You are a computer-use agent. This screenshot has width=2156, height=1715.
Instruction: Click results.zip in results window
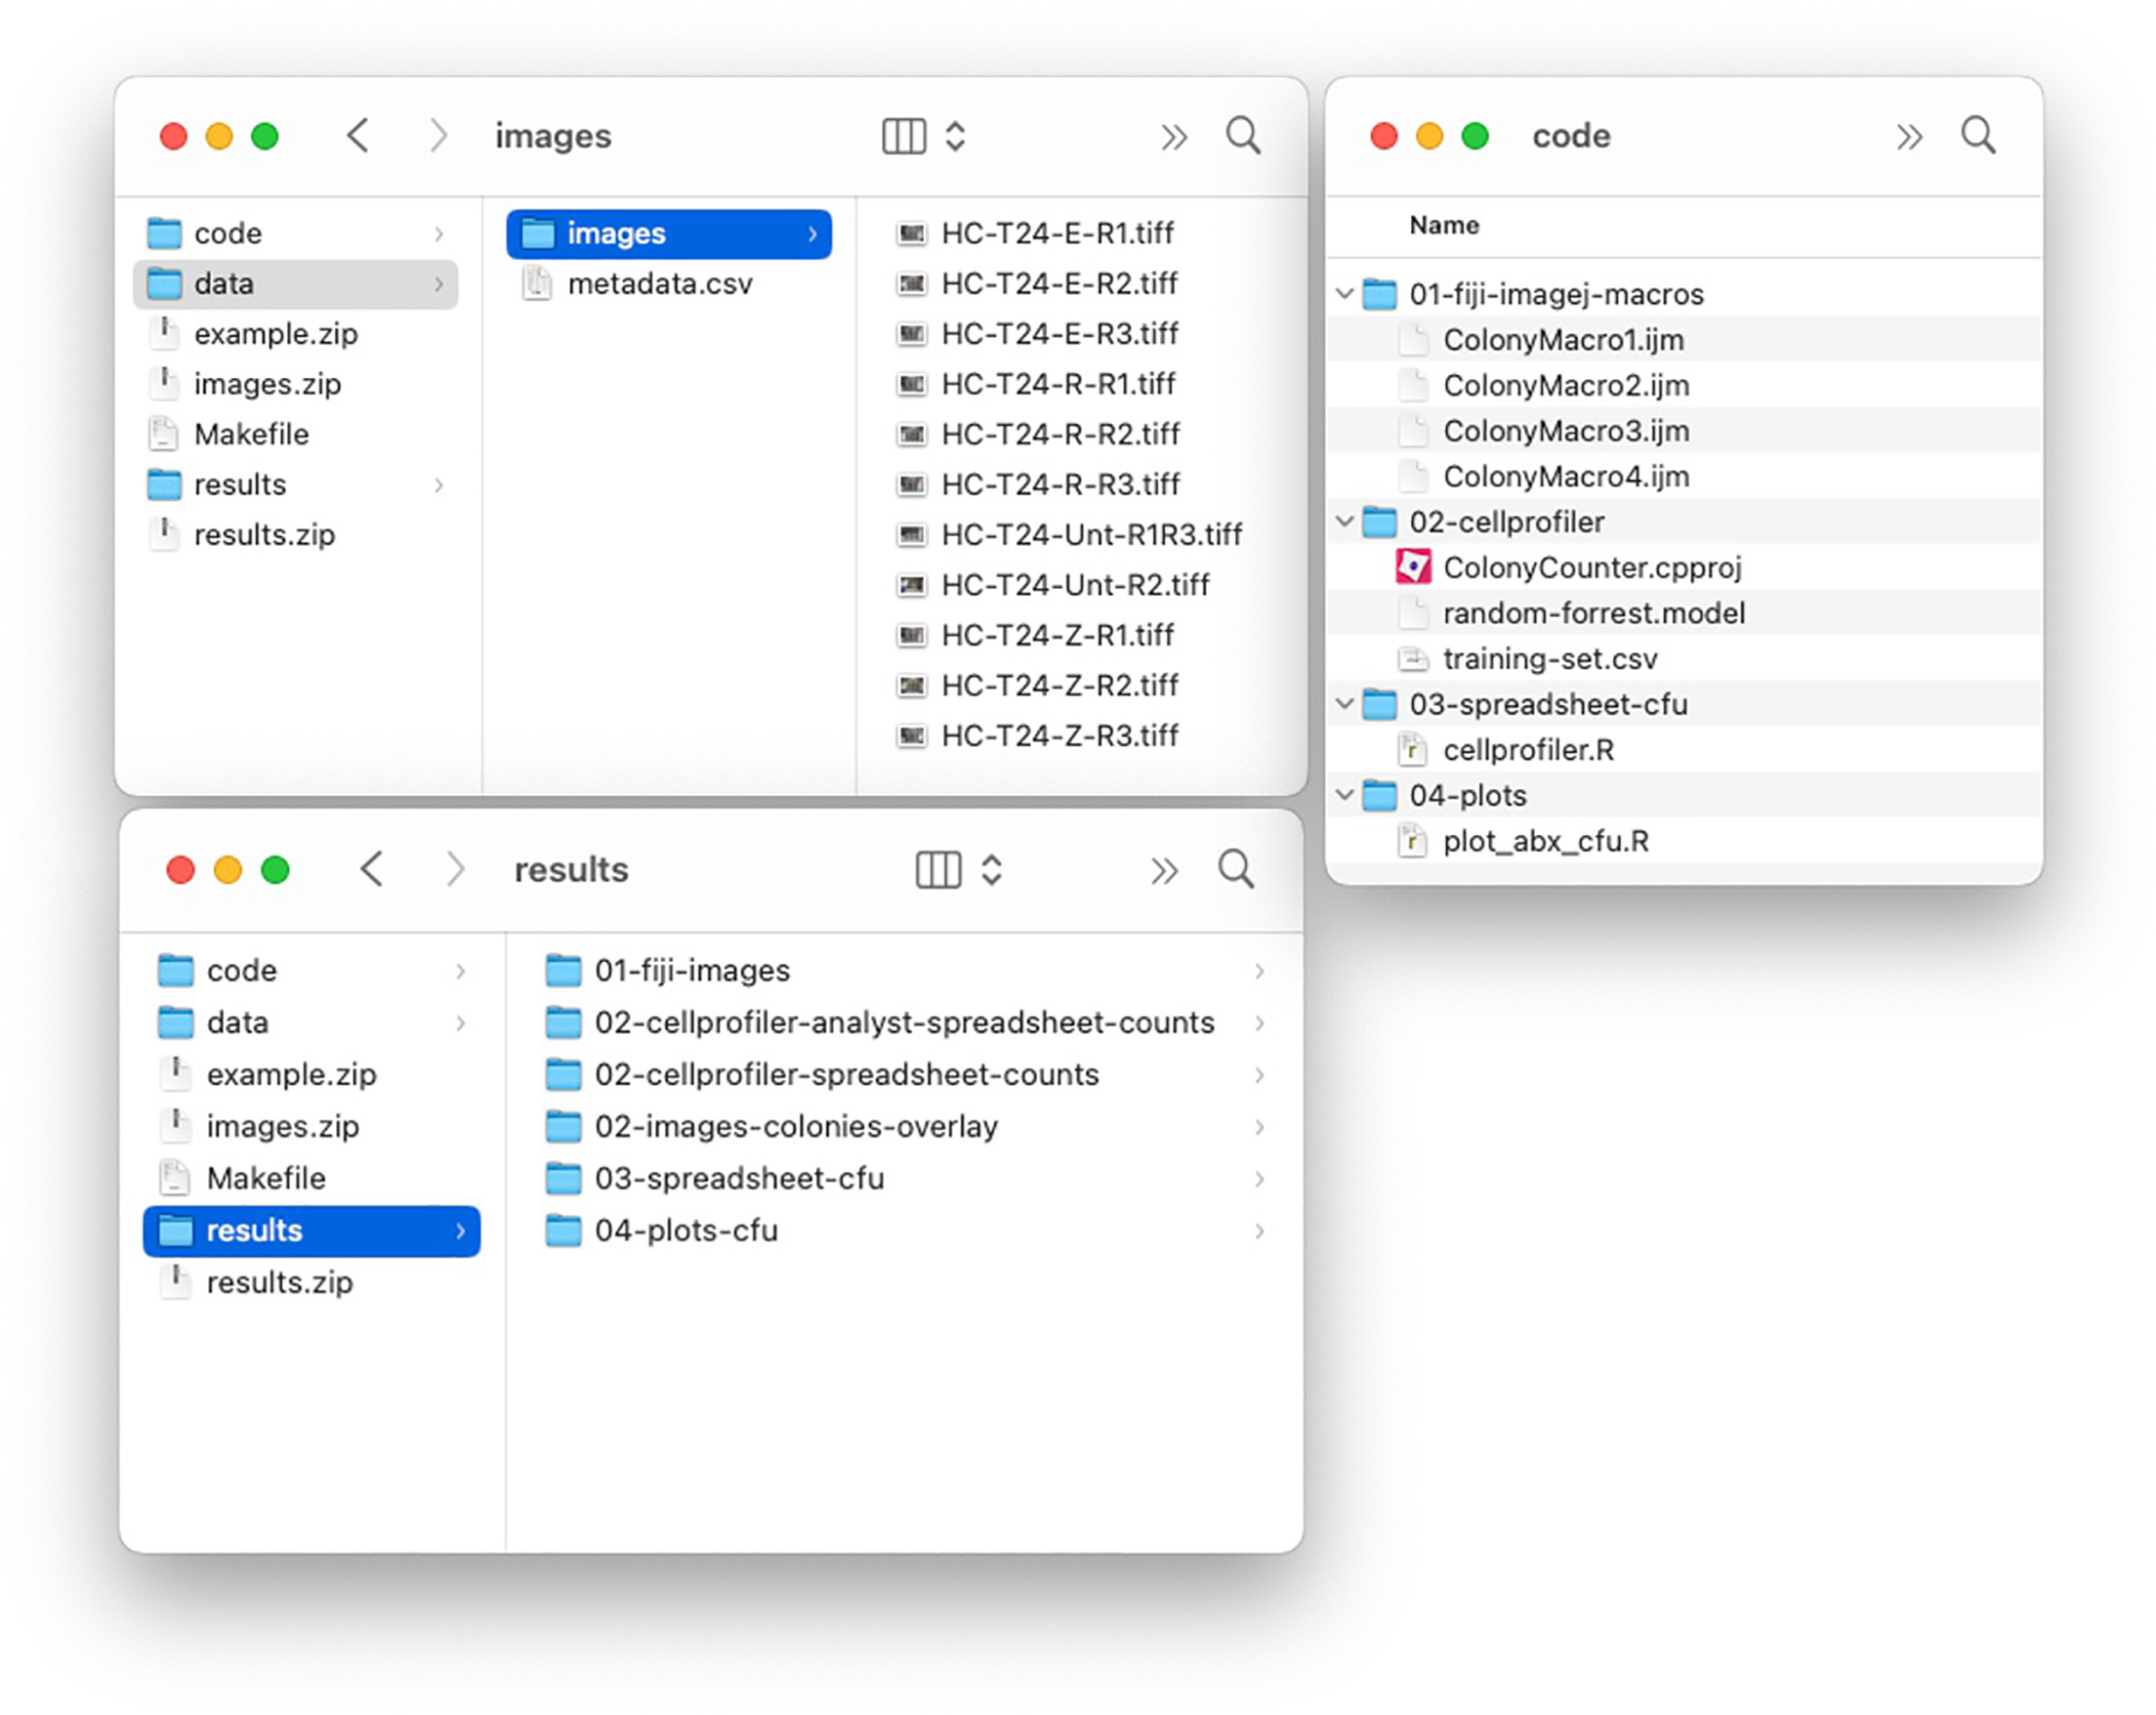click(279, 1282)
